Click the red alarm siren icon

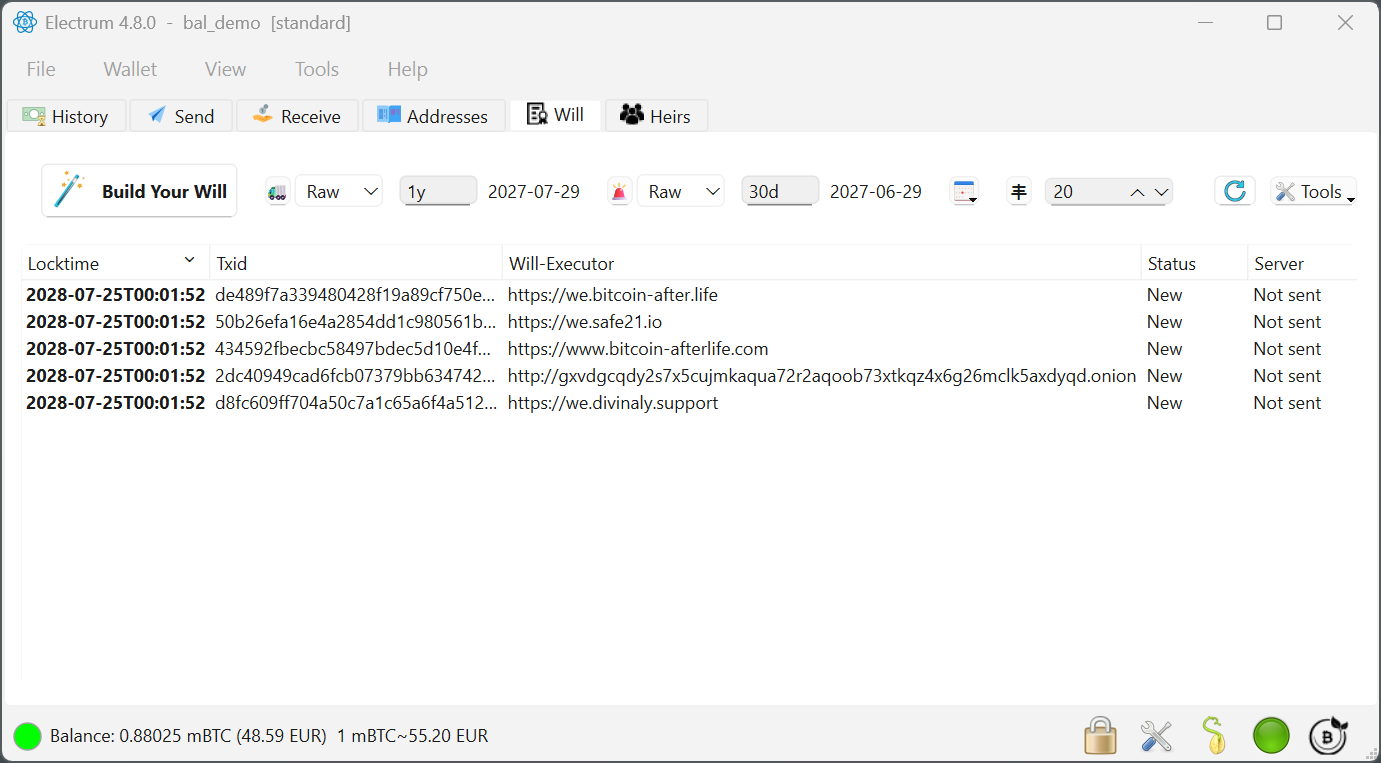pos(620,192)
